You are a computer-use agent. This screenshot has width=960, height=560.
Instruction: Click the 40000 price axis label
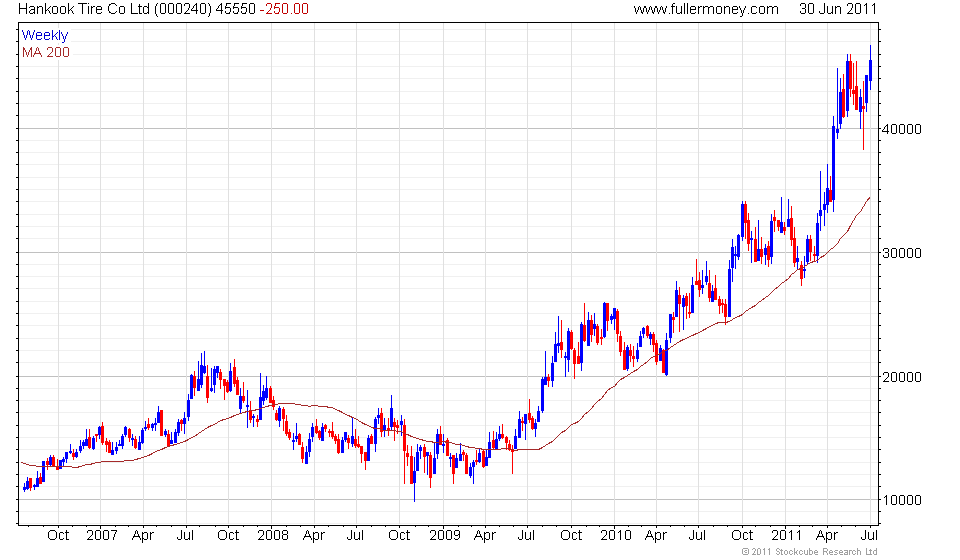point(901,129)
